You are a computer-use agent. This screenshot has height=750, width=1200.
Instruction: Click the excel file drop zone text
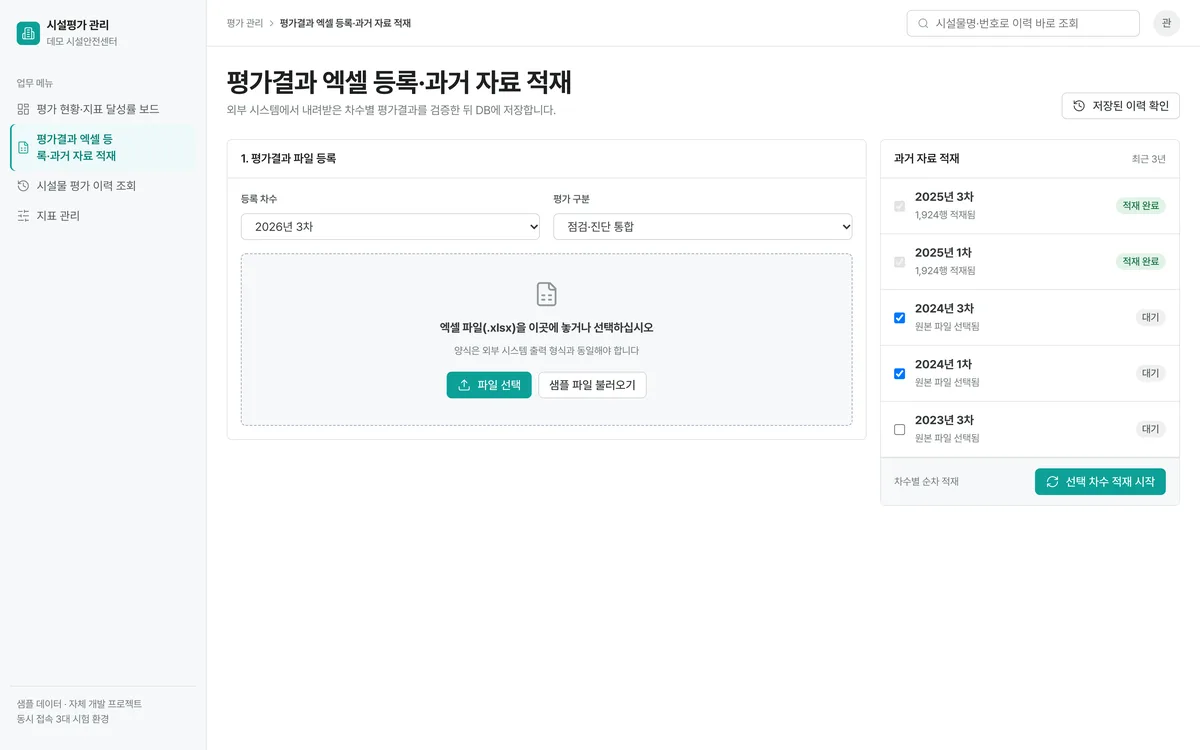(546, 328)
